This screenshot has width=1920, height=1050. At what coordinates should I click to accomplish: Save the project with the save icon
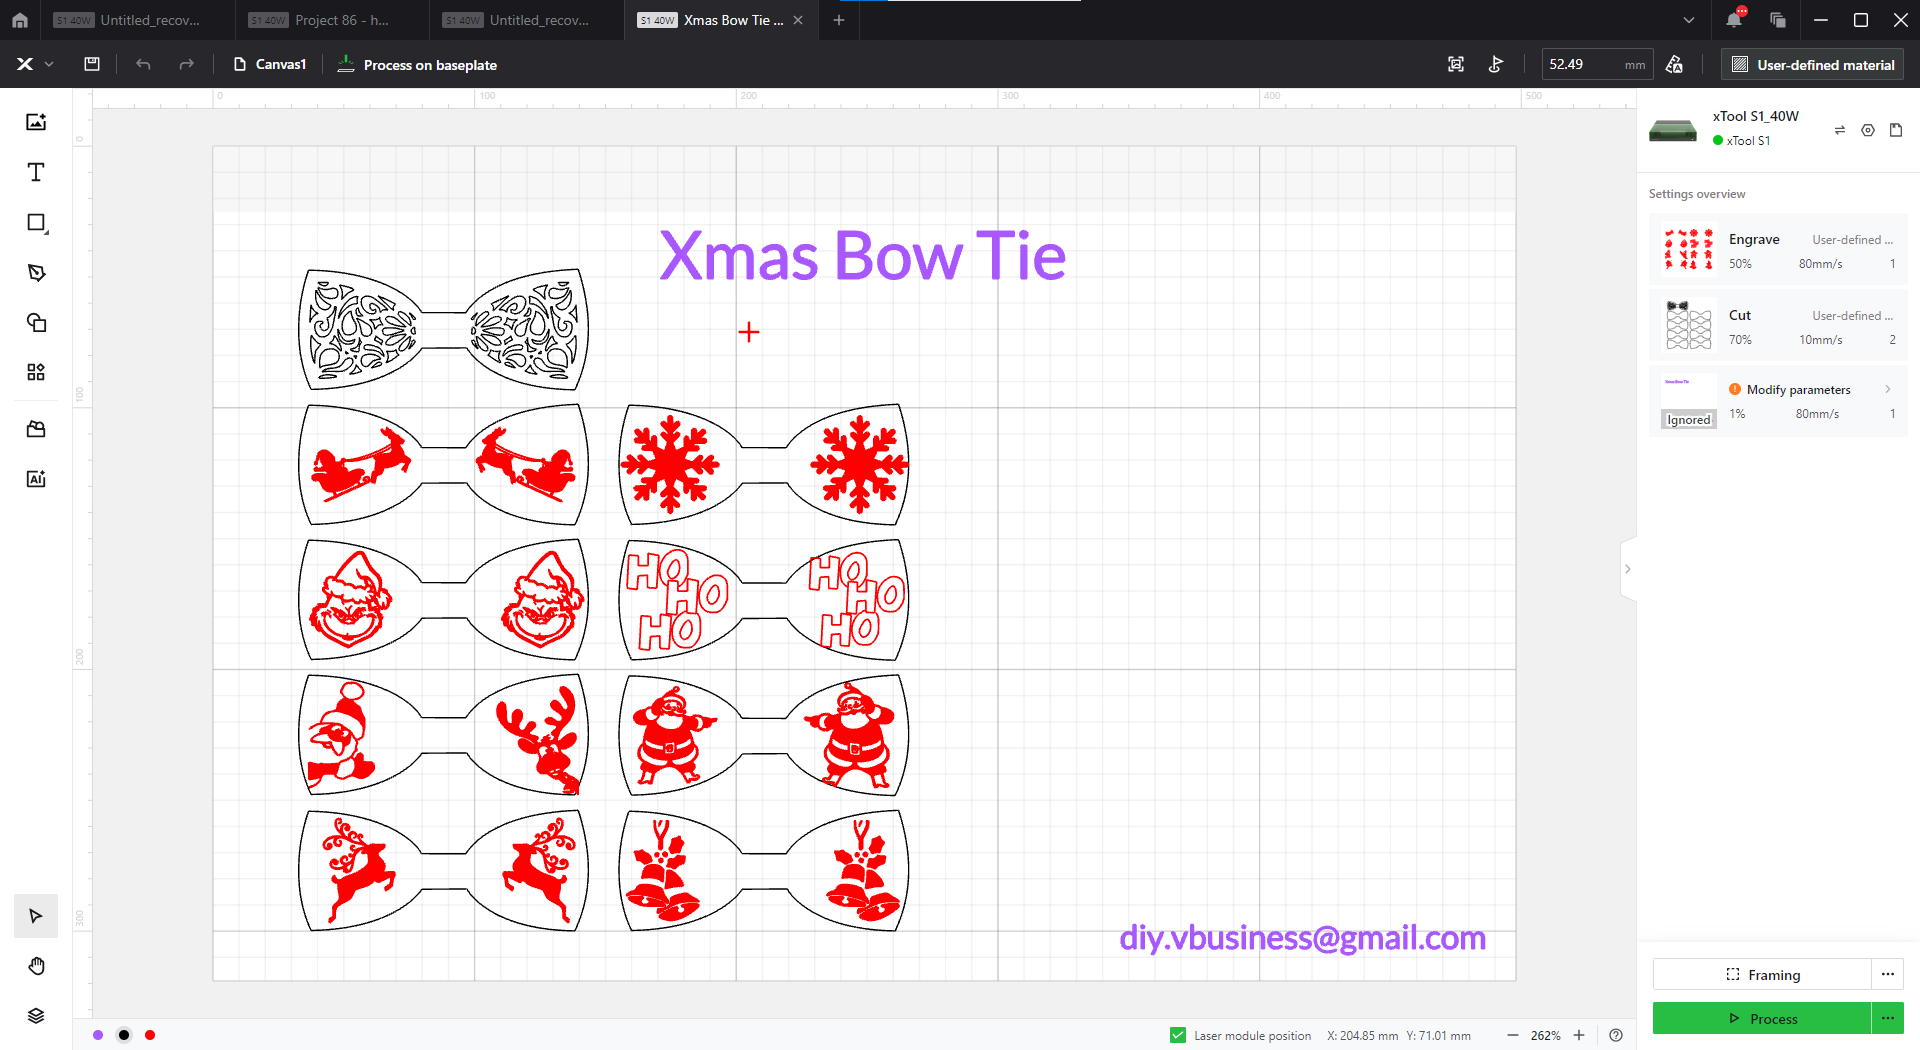(x=92, y=64)
